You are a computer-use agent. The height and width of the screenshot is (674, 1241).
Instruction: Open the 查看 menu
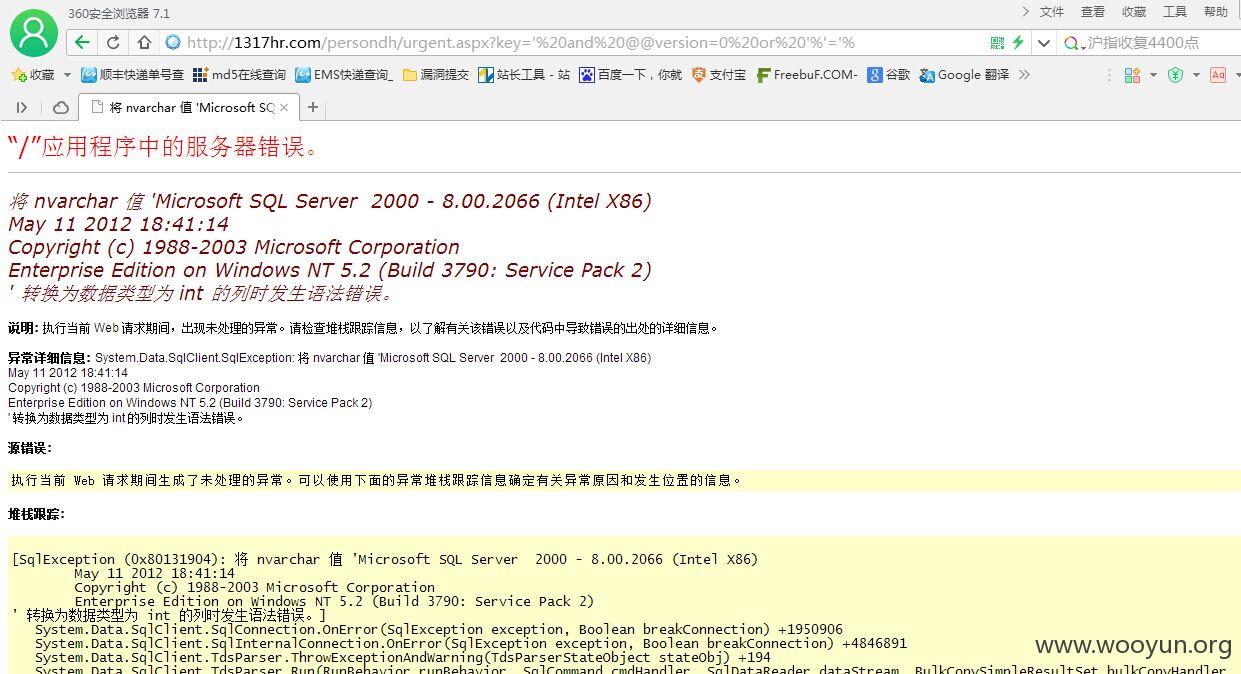1093,12
